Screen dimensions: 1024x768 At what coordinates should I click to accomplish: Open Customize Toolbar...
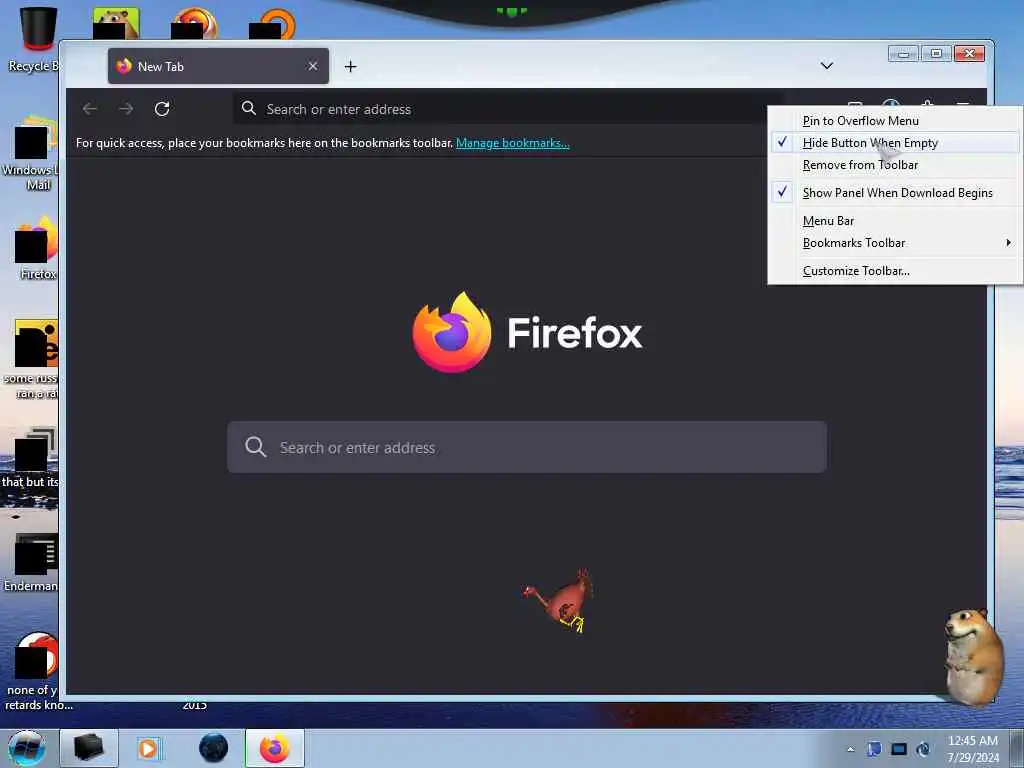point(895,271)
